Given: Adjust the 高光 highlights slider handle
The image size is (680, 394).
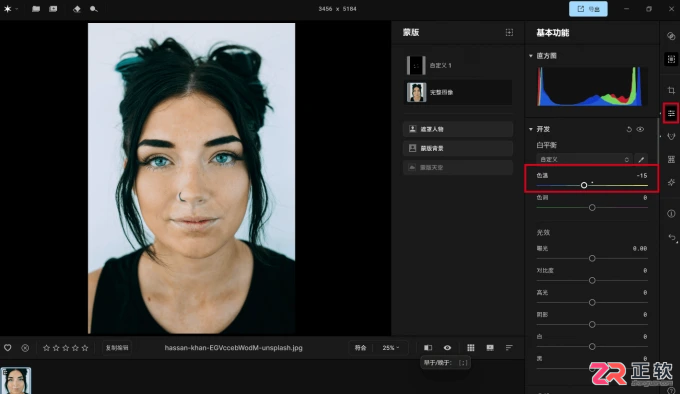Looking at the screenshot, I should click(x=592, y=303).
